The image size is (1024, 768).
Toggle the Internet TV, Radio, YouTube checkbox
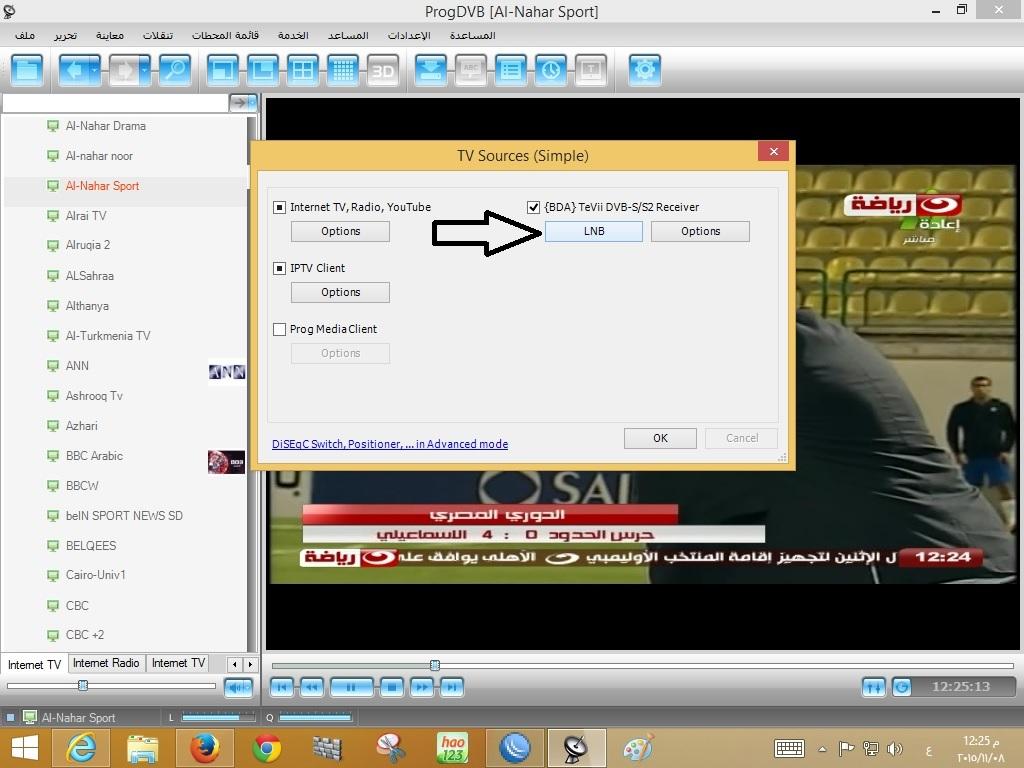[x=280, y=207]
